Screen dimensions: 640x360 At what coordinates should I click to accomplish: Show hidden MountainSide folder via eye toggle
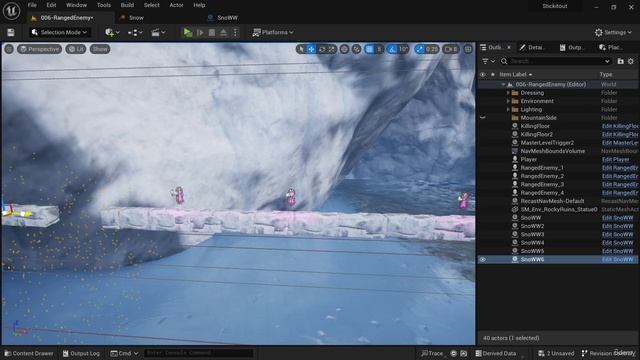click(483, 118)
